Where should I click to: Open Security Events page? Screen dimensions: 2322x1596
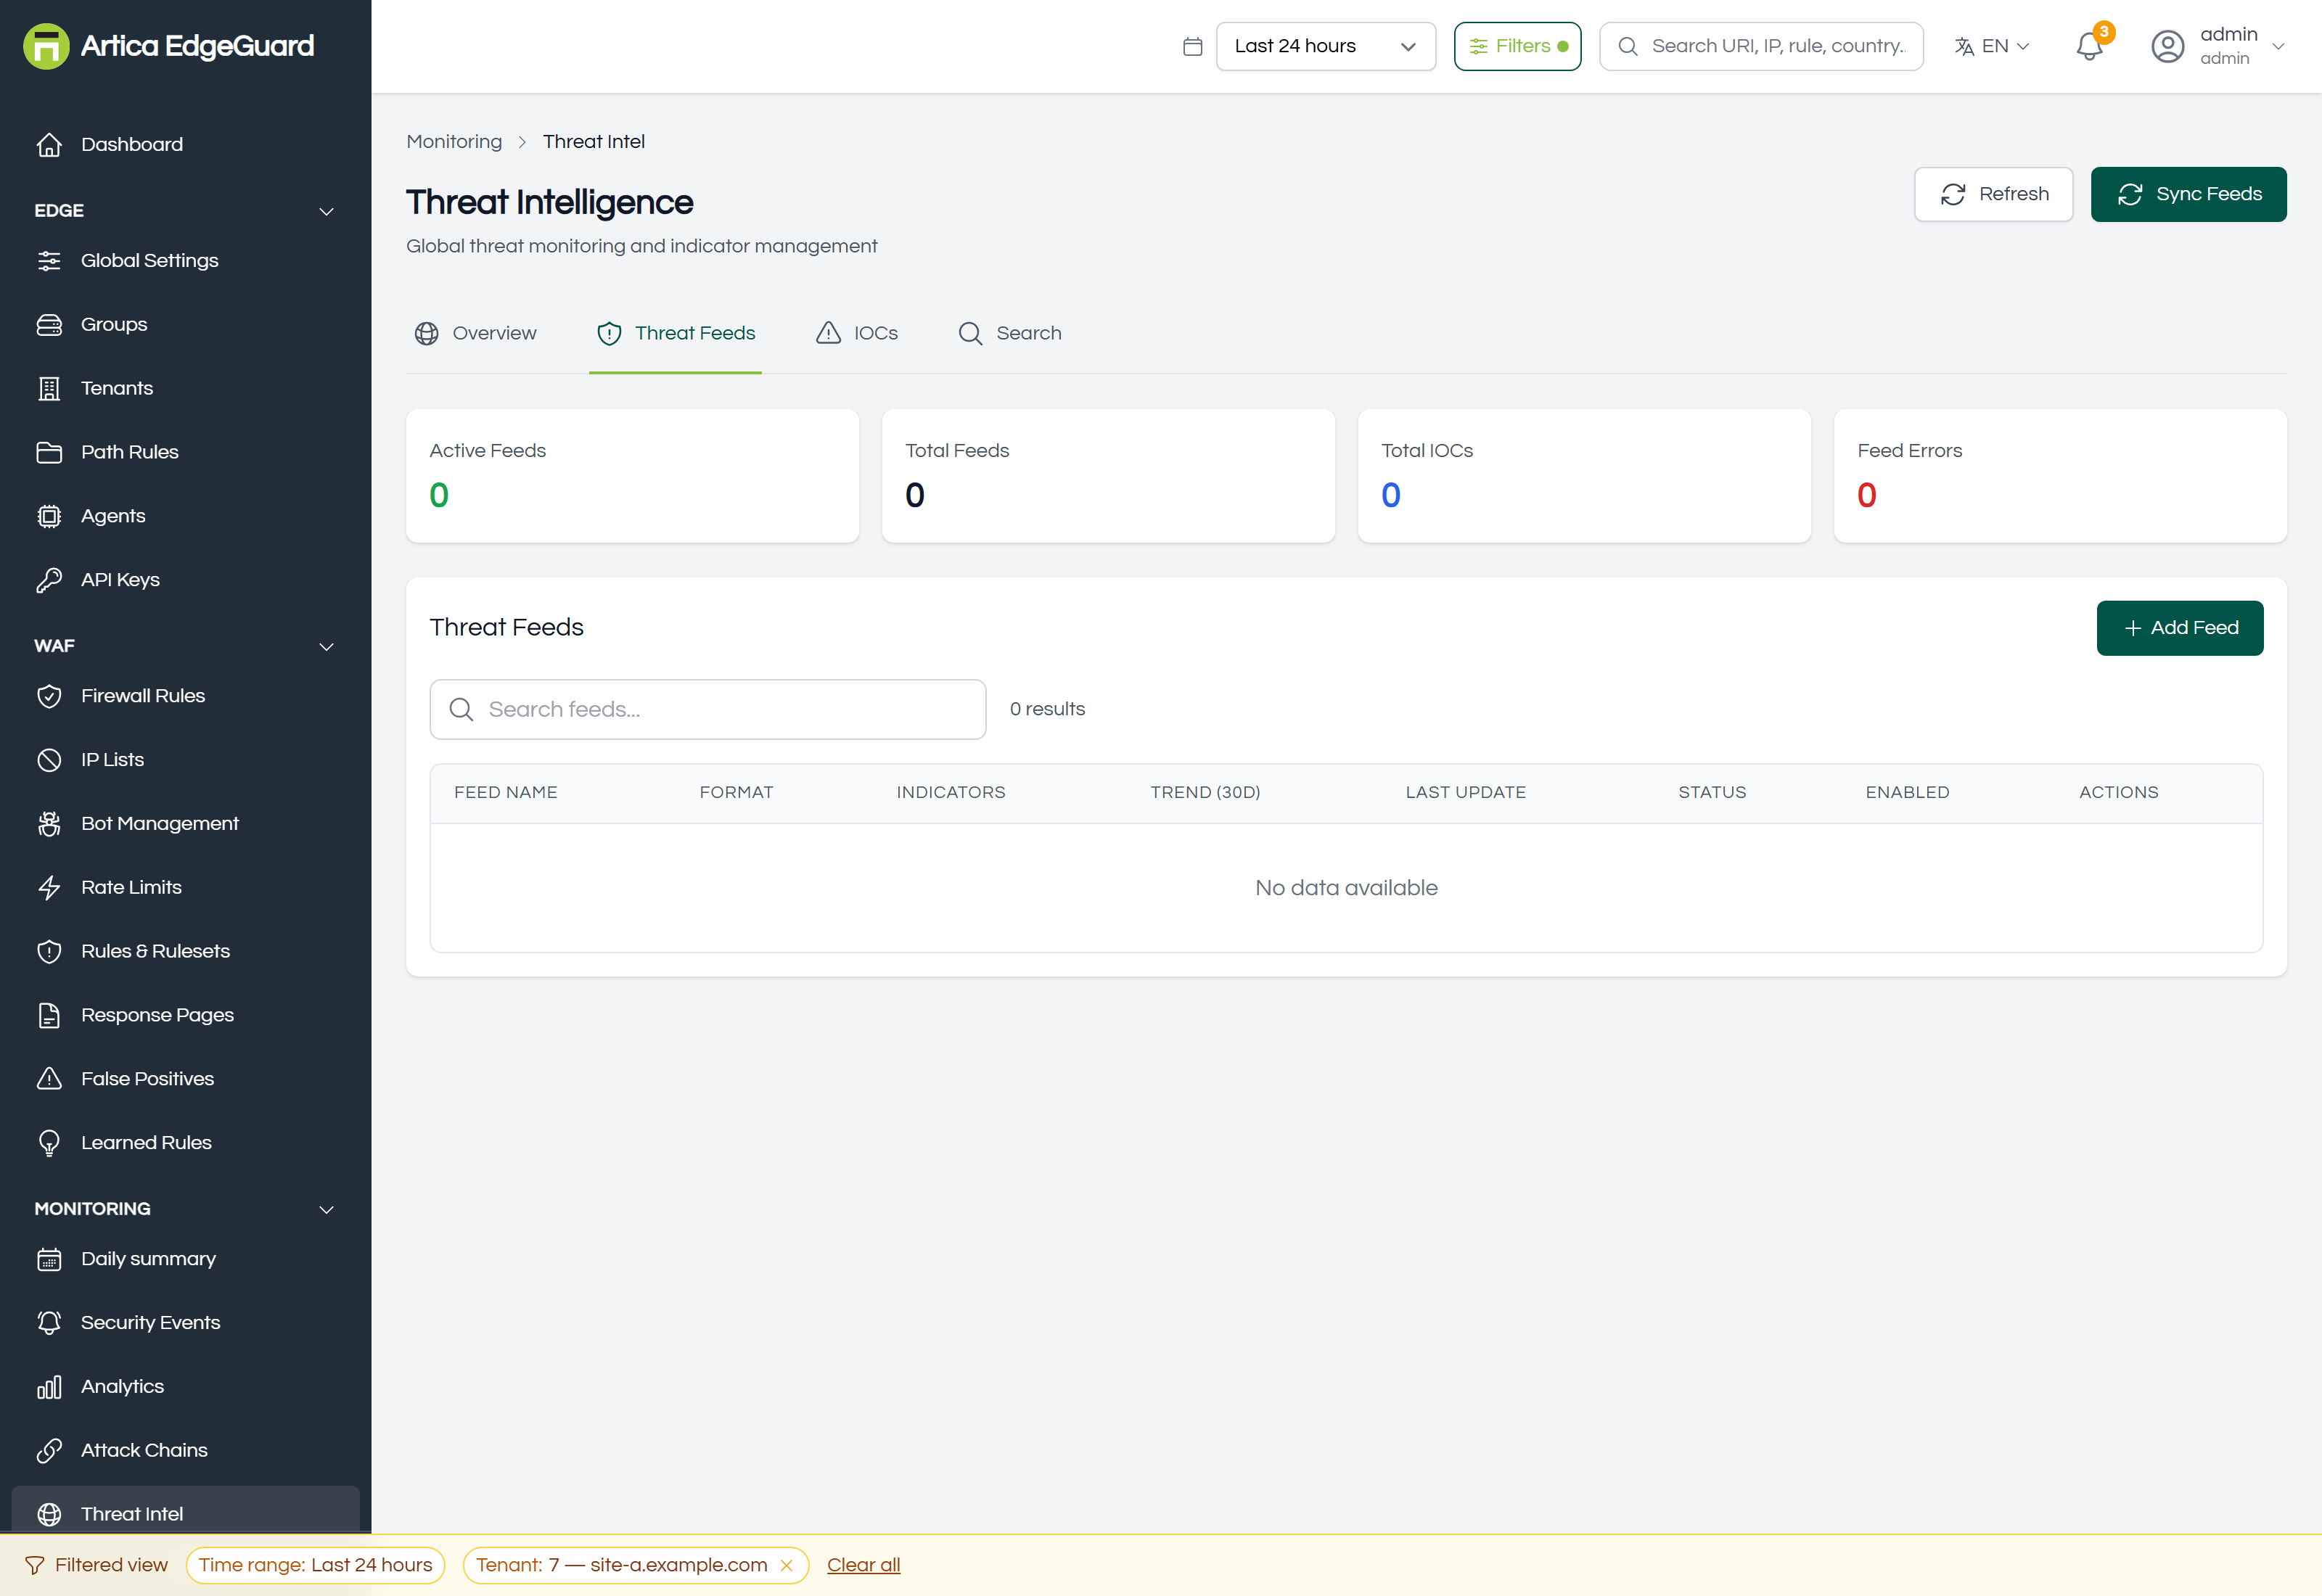tap(185, 1323)
